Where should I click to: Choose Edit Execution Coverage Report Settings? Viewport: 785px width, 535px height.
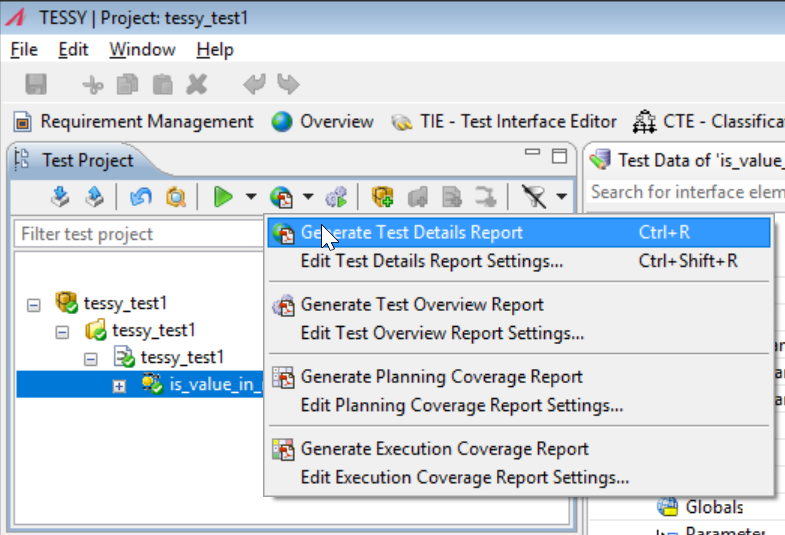click(519, 477)
